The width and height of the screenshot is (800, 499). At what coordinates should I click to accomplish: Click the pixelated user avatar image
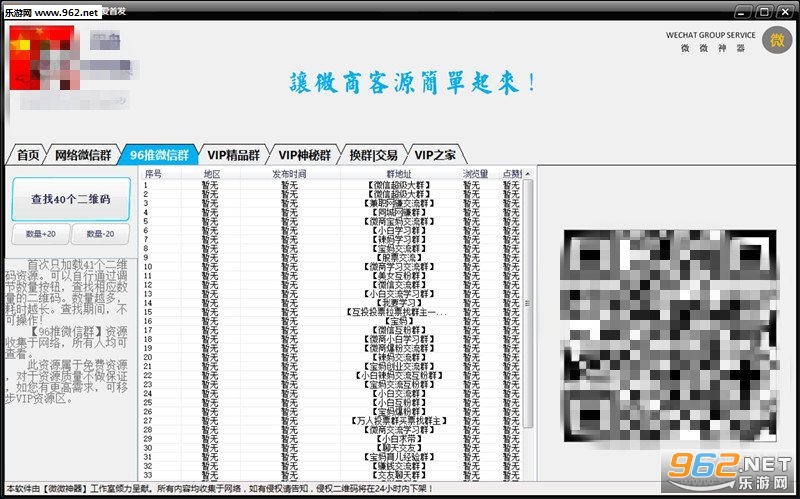point(42,57)
